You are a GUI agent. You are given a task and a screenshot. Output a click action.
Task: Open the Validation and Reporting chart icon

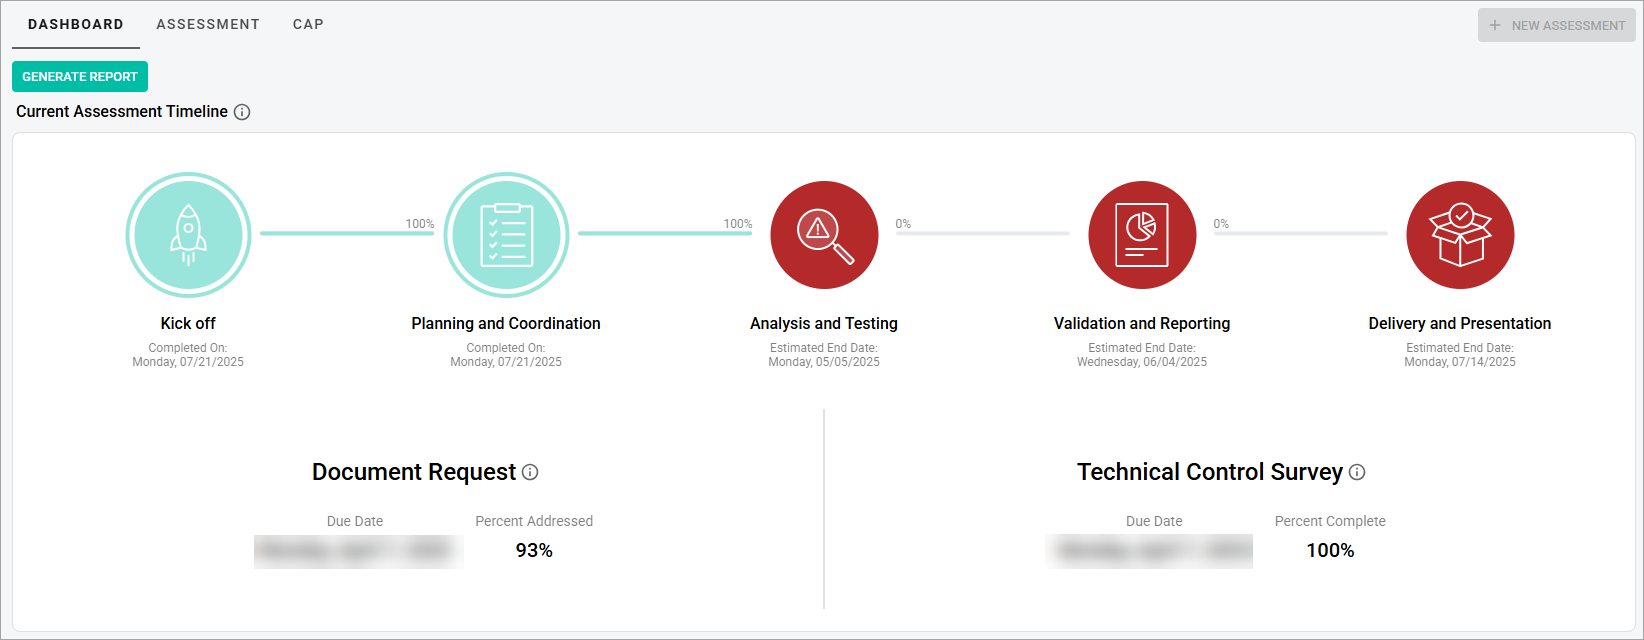coord(1142,234)
